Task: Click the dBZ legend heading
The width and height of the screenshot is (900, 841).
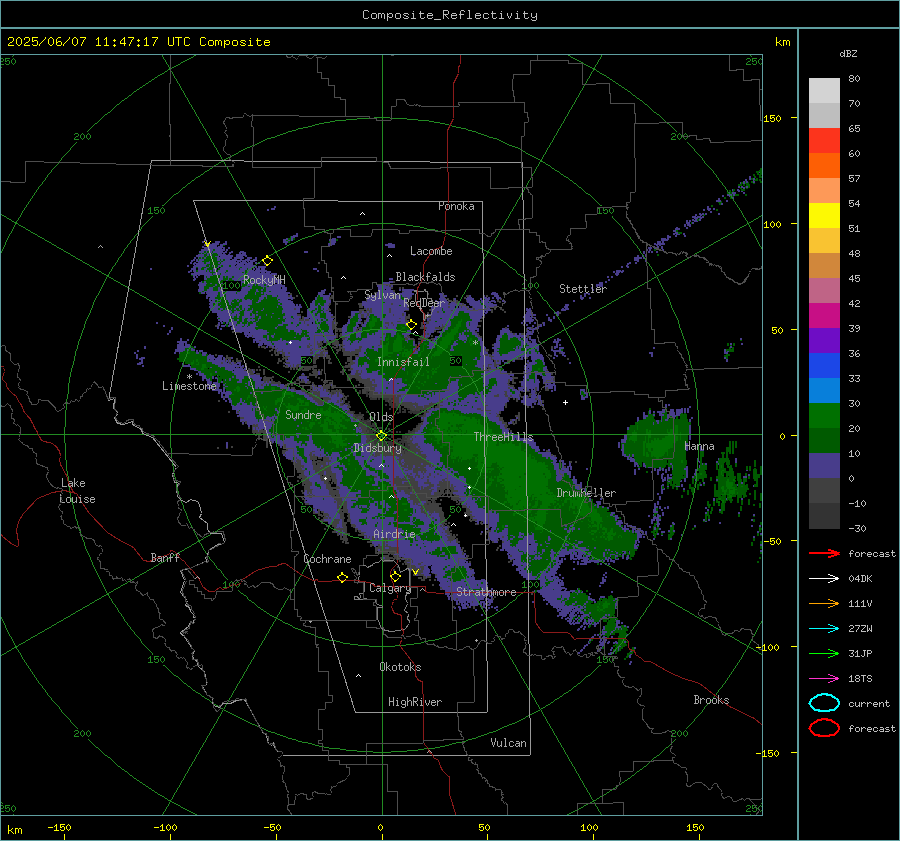Action: point(848,53)
